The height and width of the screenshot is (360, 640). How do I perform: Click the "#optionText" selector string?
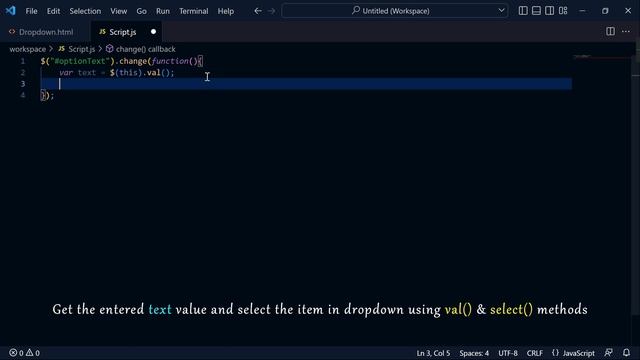tap(80, 61)
